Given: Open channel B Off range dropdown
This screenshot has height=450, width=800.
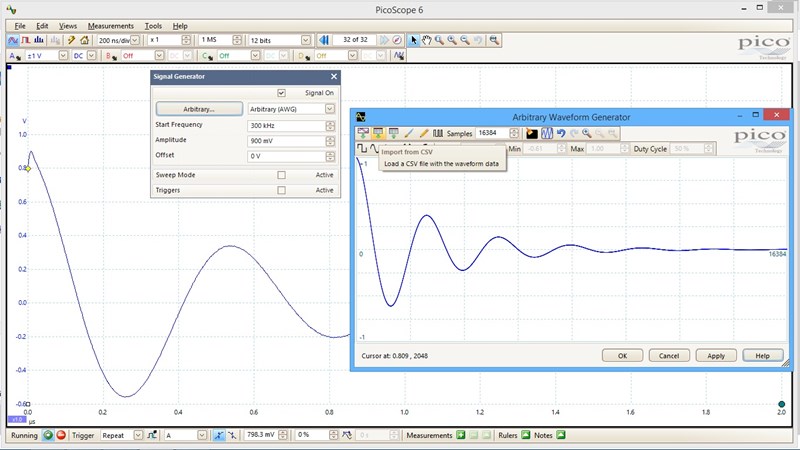Looking at the screenshot, I should 159,55.
